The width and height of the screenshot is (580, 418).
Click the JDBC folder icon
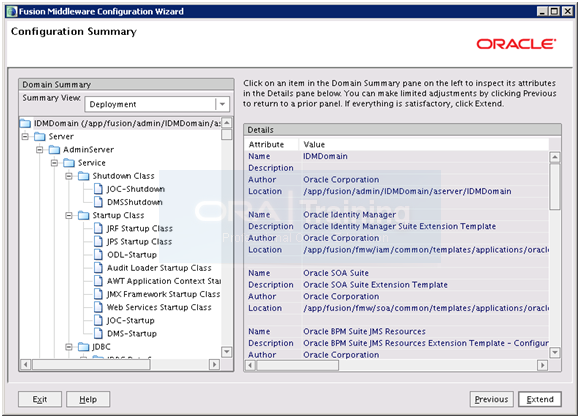coord(84,347)
